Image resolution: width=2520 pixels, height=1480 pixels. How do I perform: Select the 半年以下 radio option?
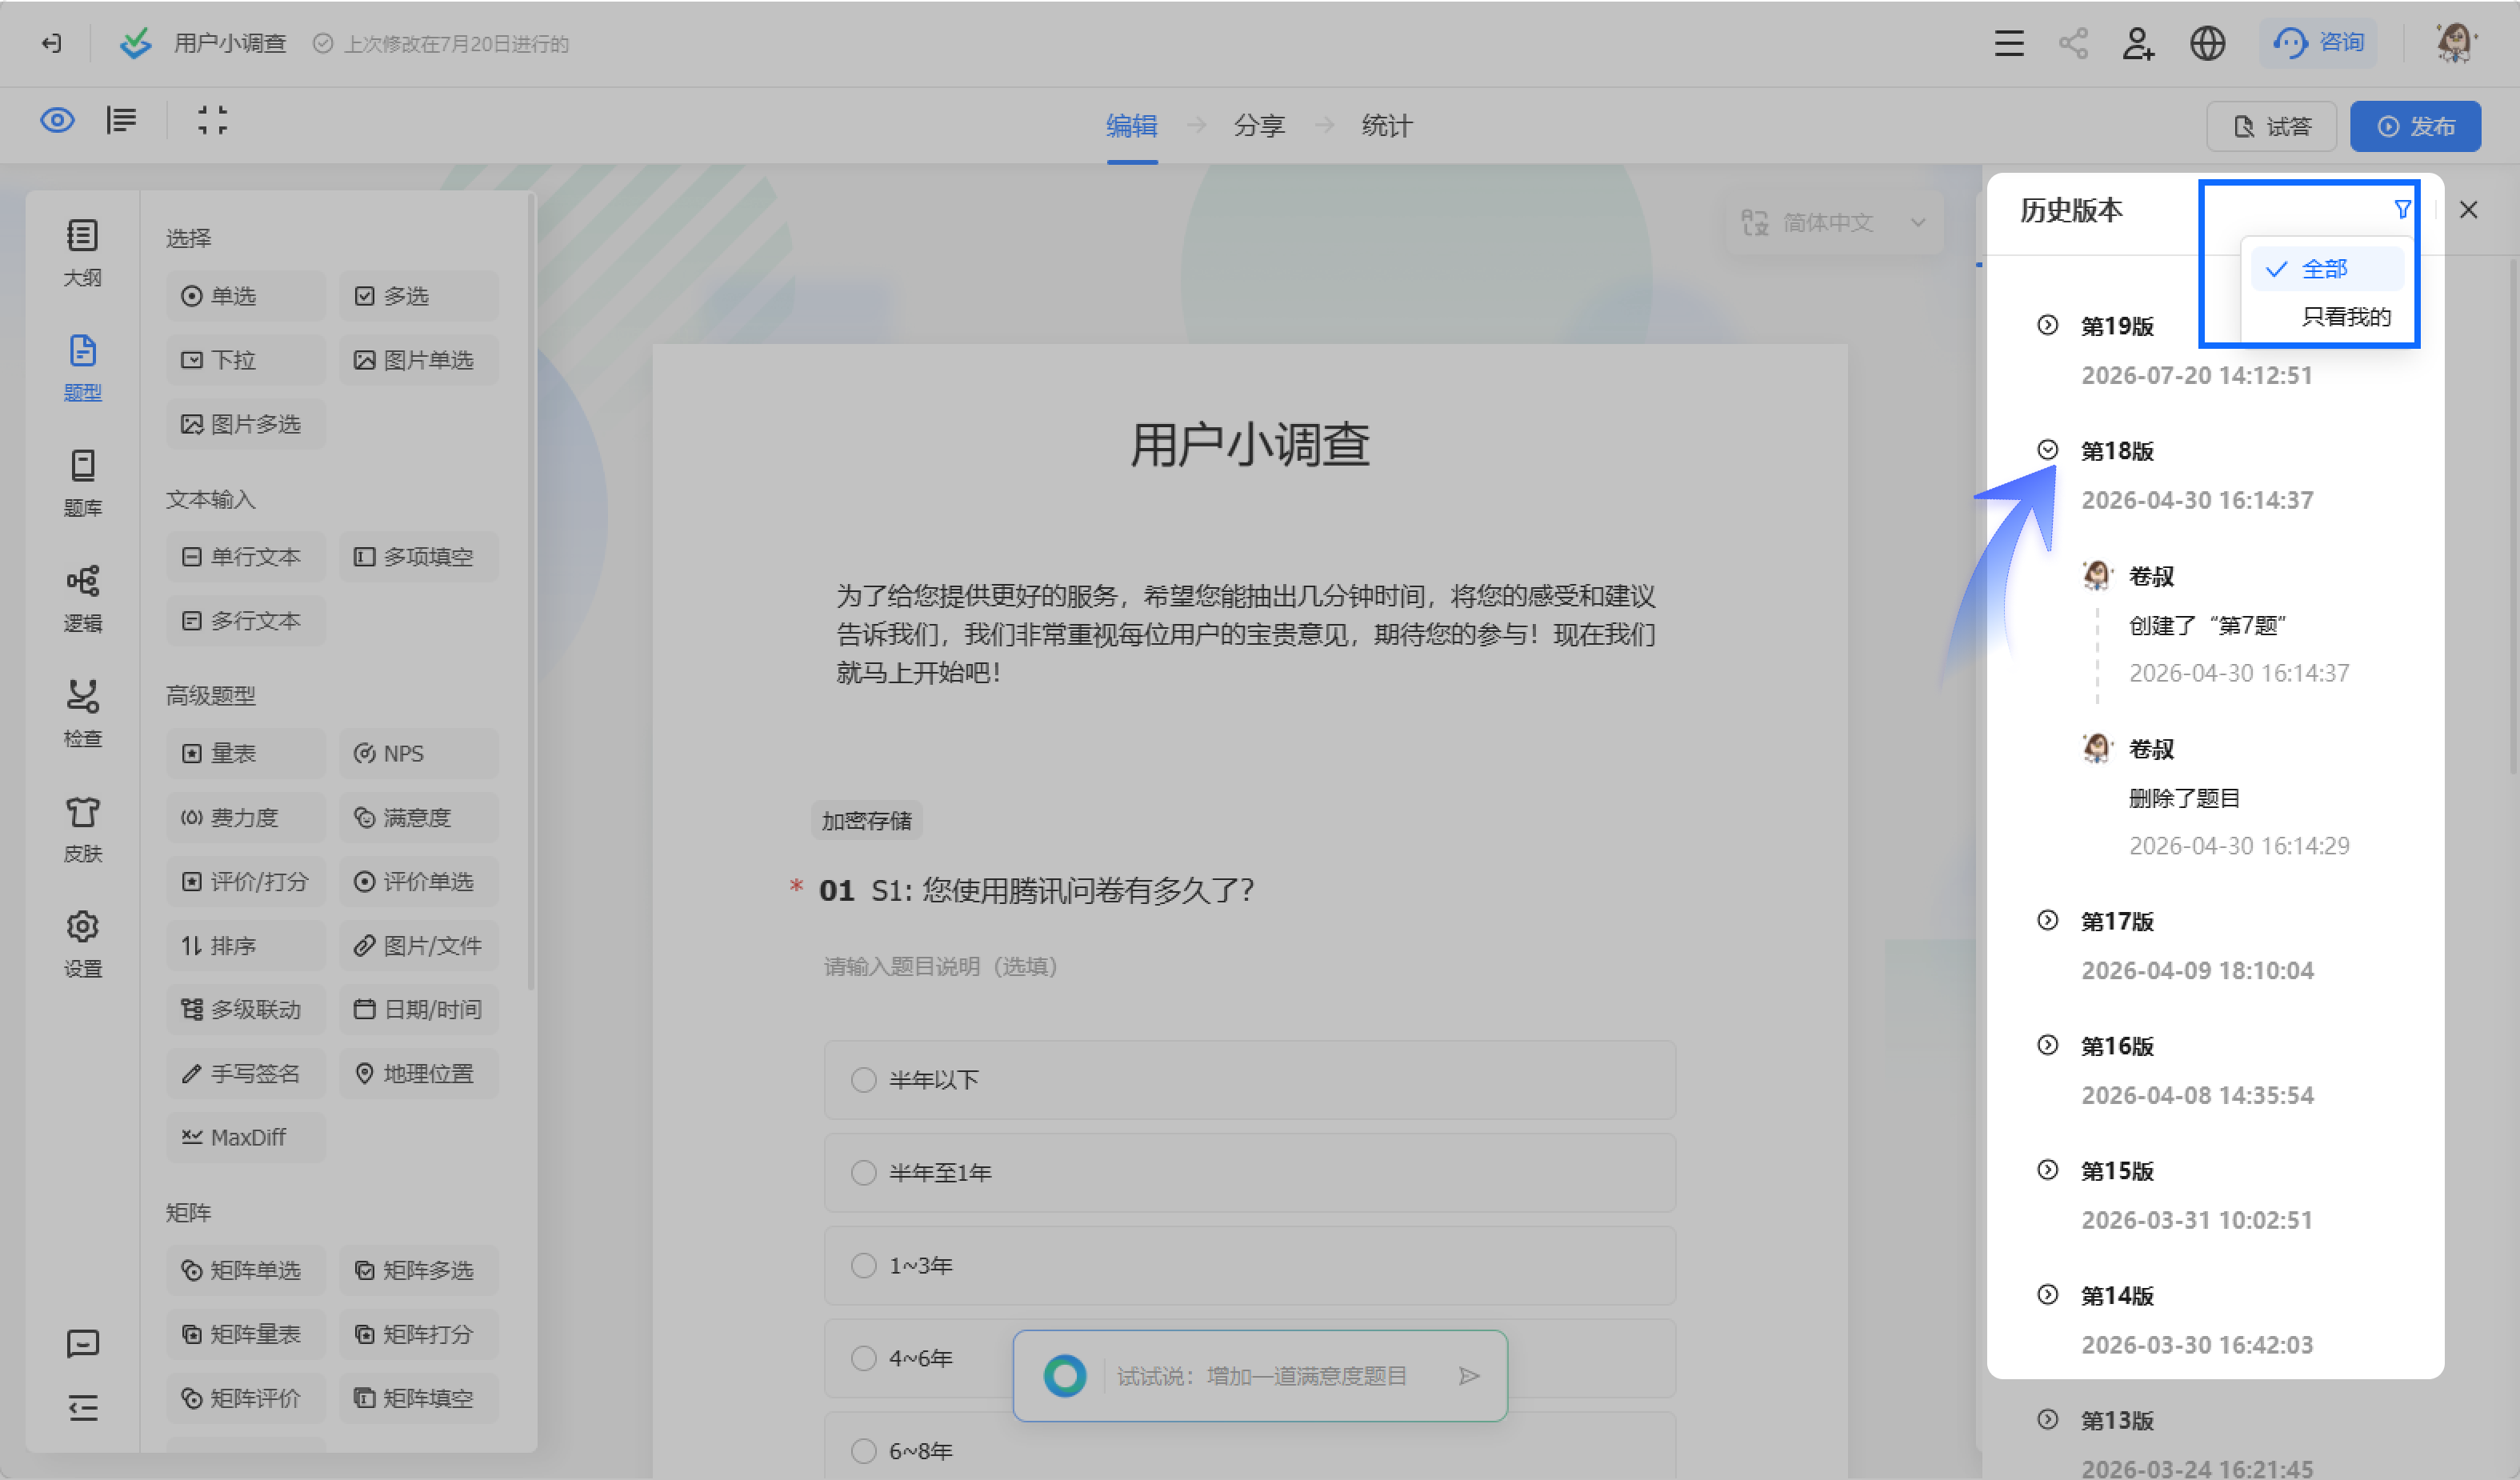(863, 1080)
